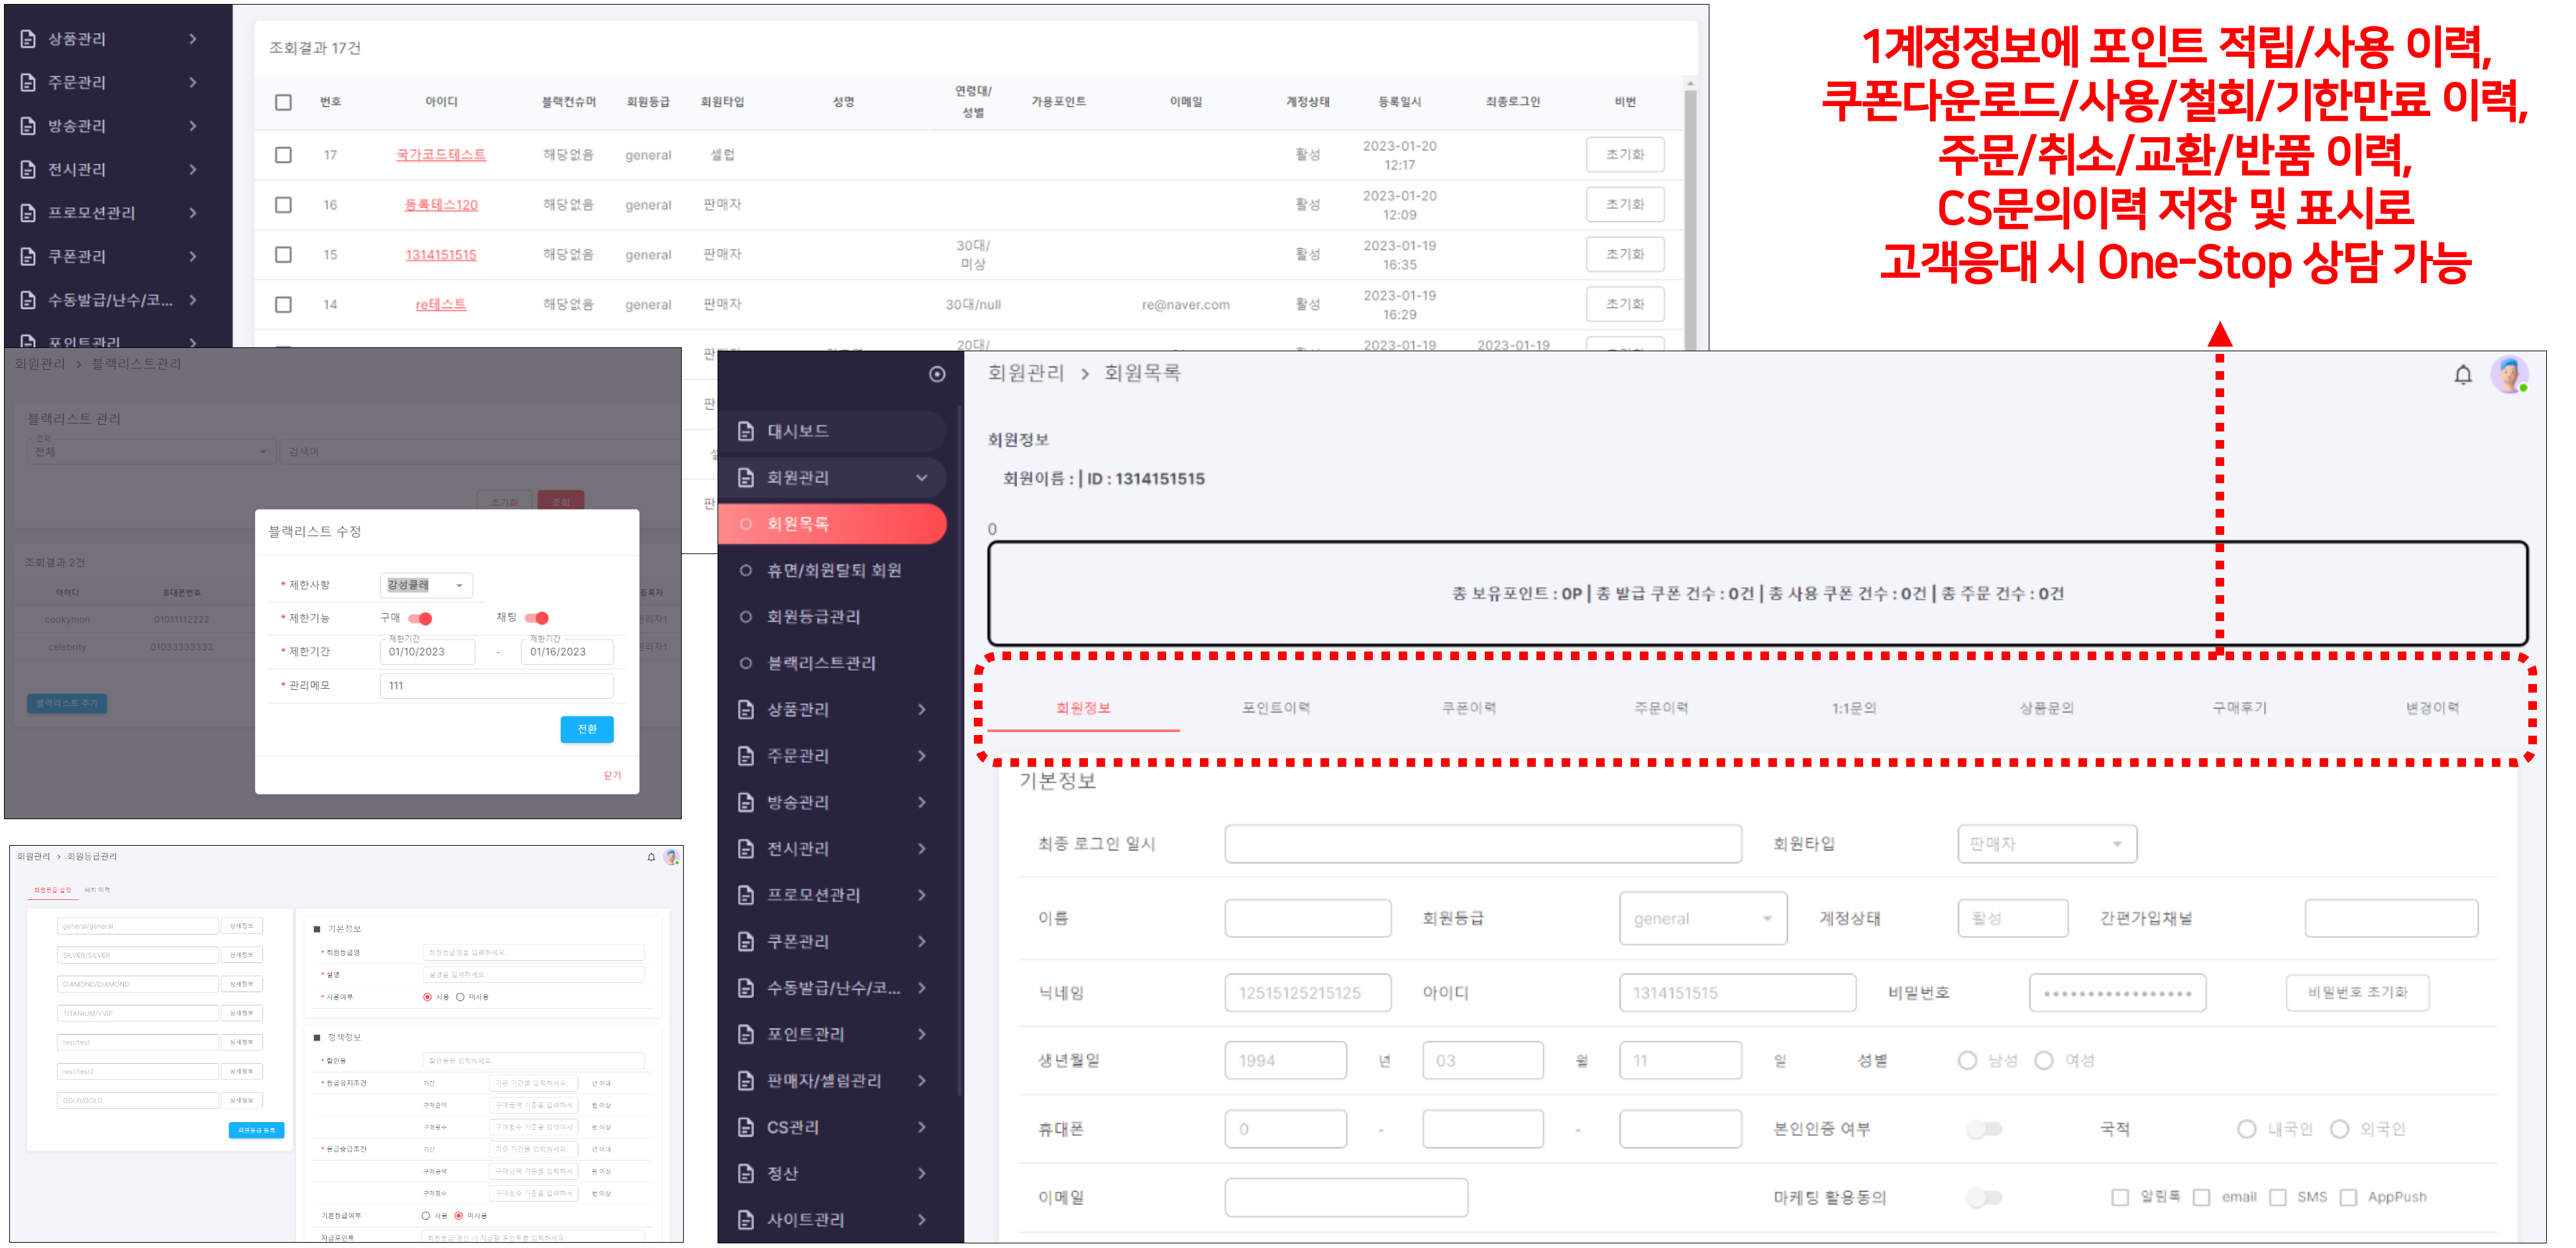The width and height of the screenshot is (2576, 1248).
Task: Open the user profile avatar
Action: coord(2508,375)
